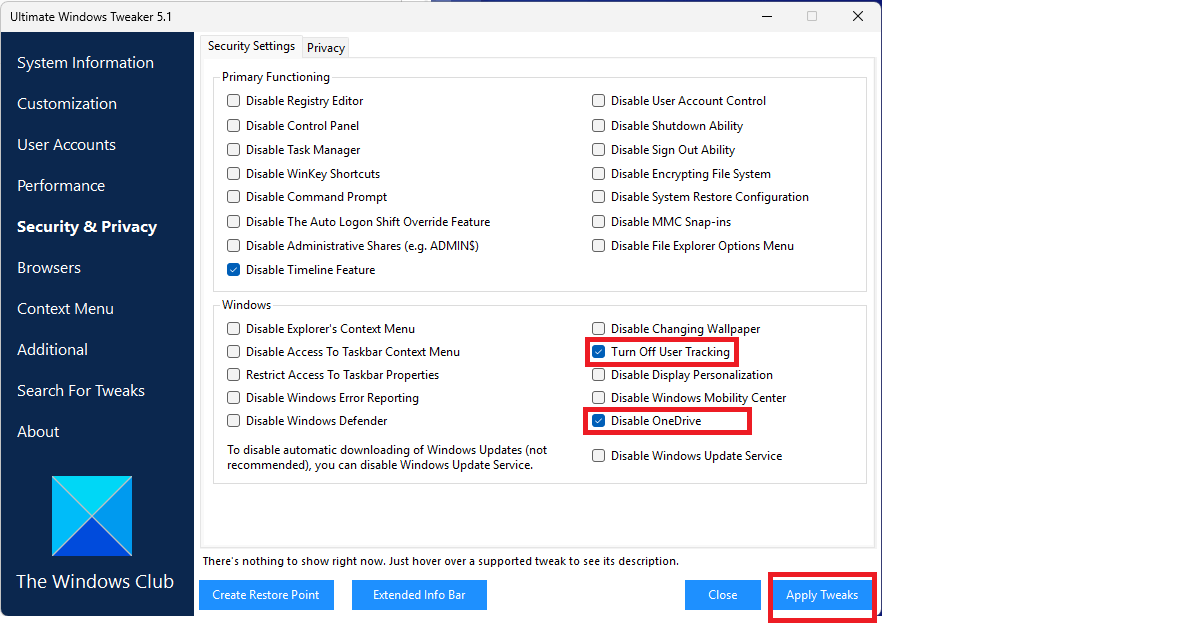Uncheck Turn Off User Tracking
Screen dimensions: 1204x624
(598, 352)
